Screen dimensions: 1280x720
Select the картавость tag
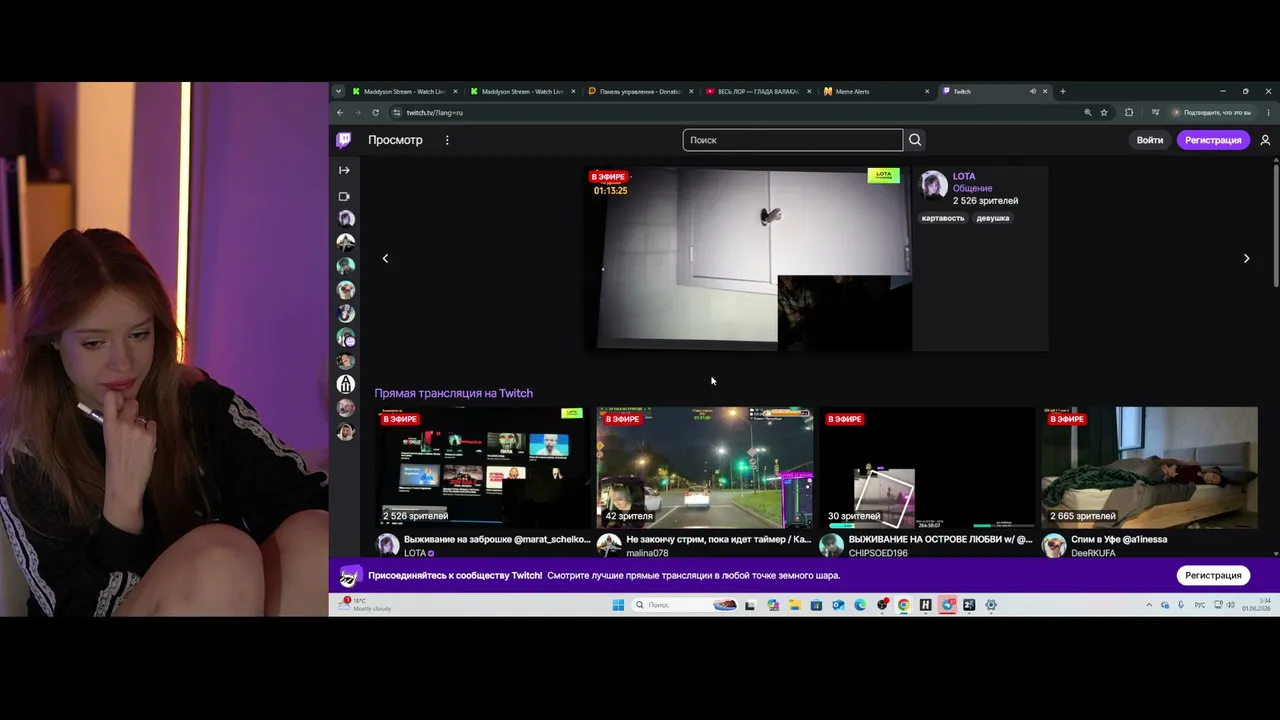[943, 218]
